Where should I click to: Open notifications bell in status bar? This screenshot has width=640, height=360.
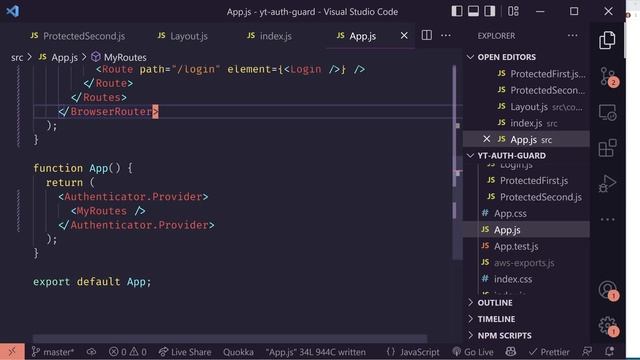pyautogui.click(x=609, y=351)
